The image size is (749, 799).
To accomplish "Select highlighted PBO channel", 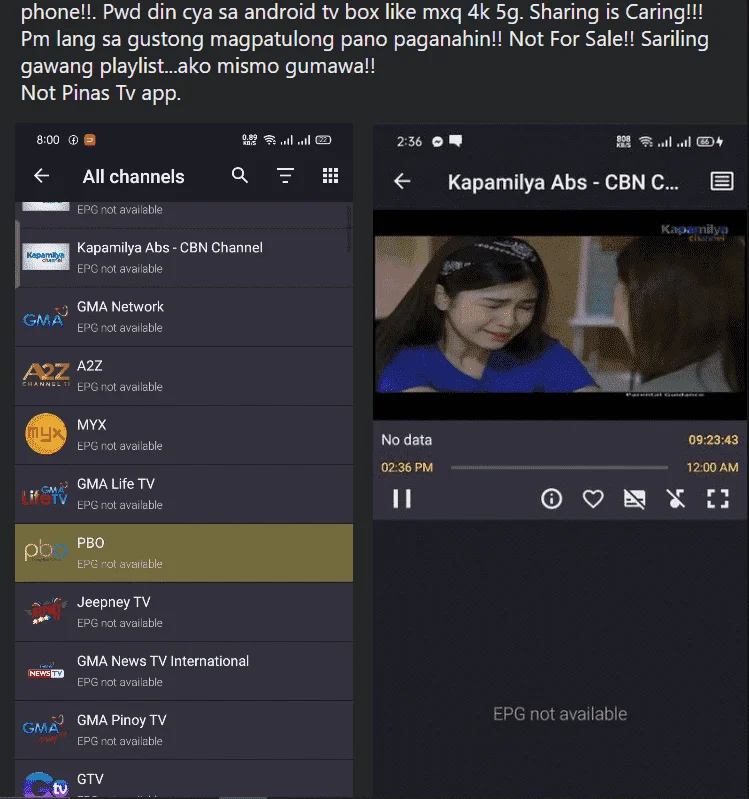I will pos(184,553).
